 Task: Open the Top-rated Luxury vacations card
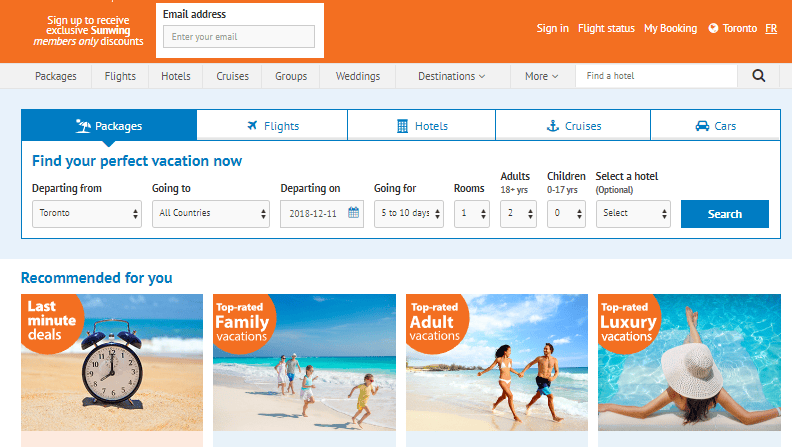point(689,362)
